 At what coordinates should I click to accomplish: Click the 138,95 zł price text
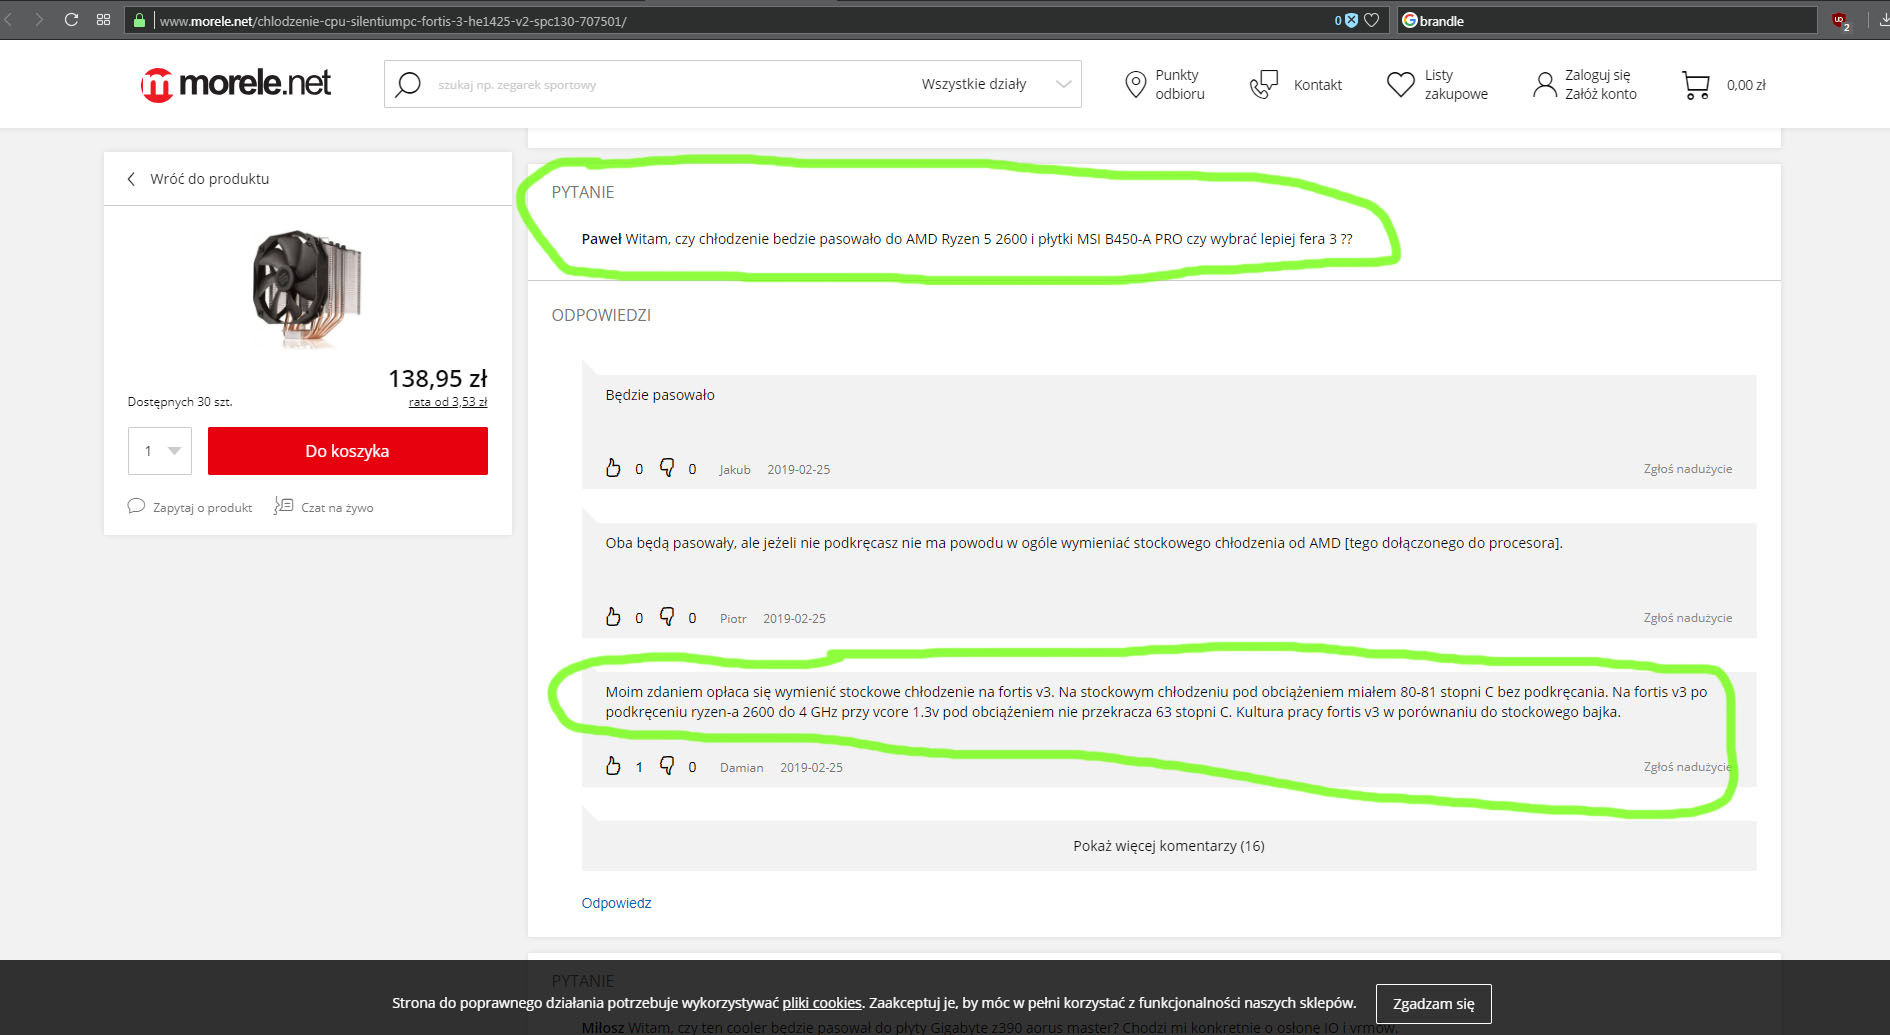438,379
